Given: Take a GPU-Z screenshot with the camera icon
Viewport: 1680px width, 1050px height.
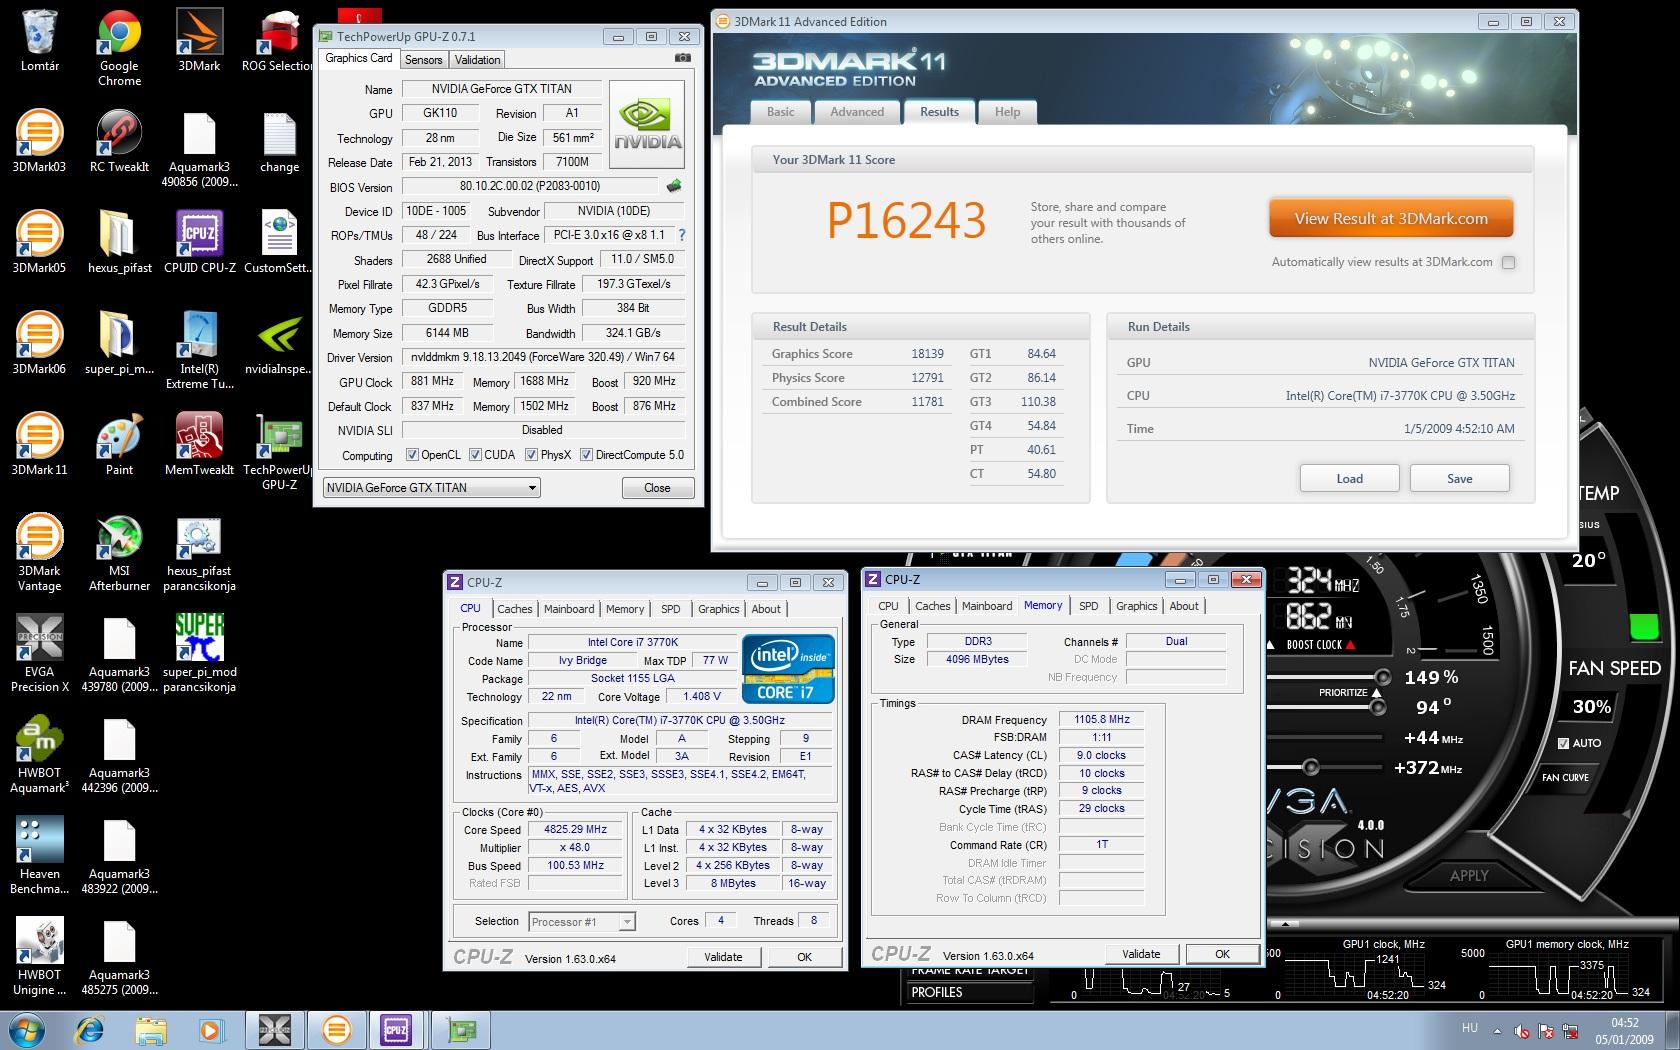Looking at the screenshot, I should tap(683, 59).
